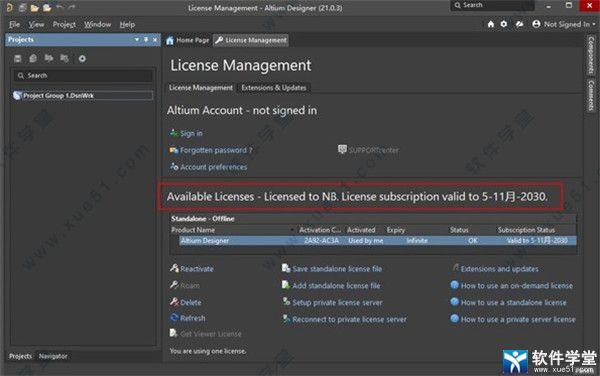The width and height of the screenshot is (600, 376).
Task: Click the Projects panel Search field
Action: 83,76
